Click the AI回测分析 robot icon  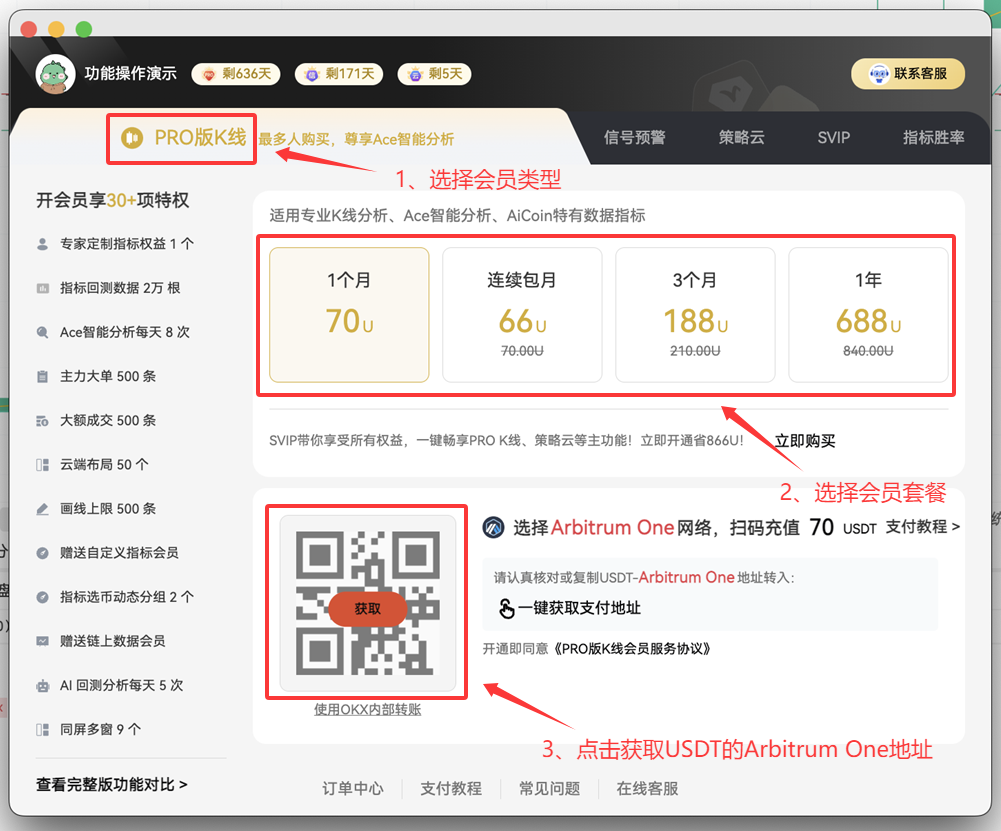point(43,686)
